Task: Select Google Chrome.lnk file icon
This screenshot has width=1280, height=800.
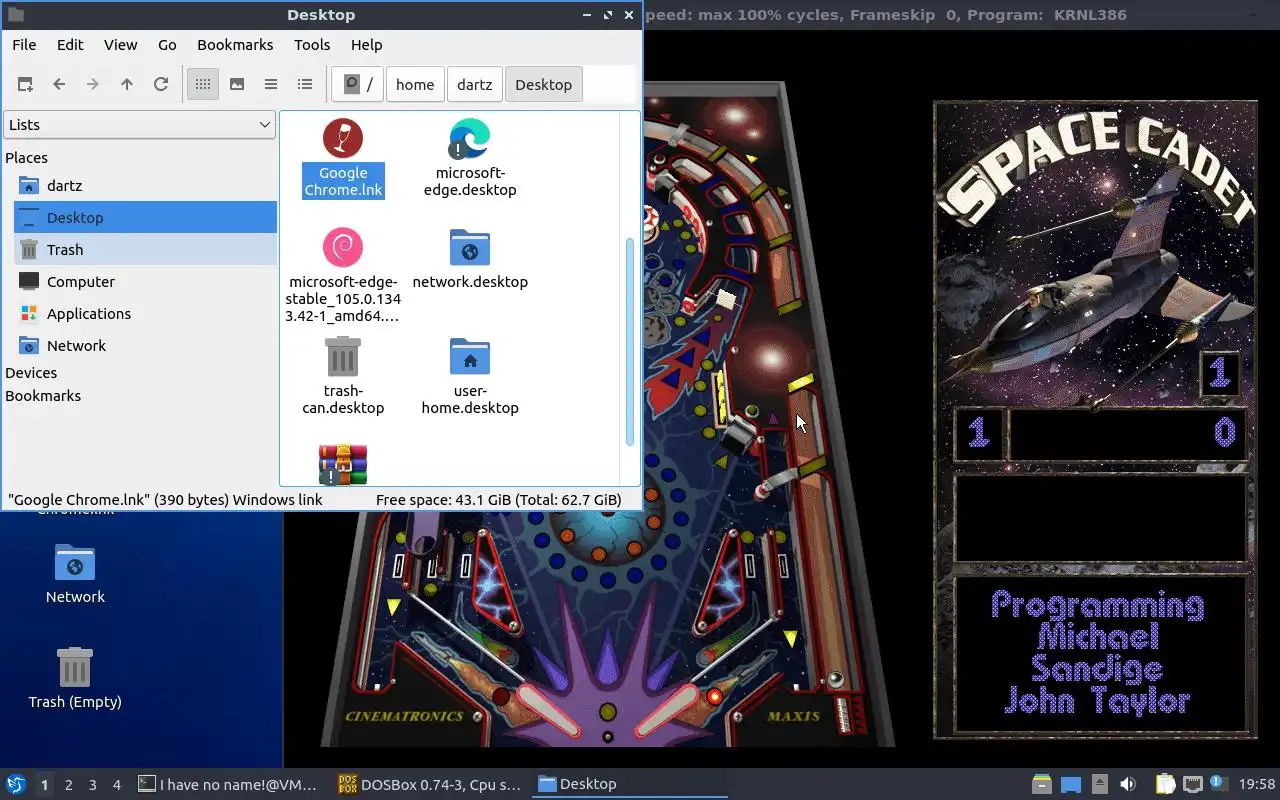Action: tap(343, 138)
